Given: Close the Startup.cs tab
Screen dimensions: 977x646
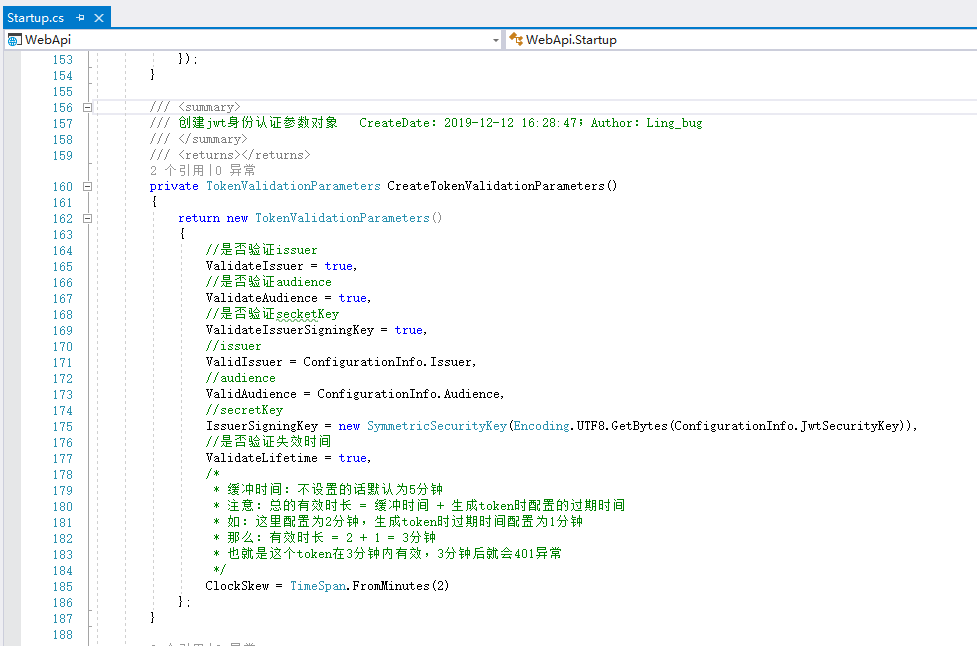Looking at the screenshot, I should tap(98, 18).
